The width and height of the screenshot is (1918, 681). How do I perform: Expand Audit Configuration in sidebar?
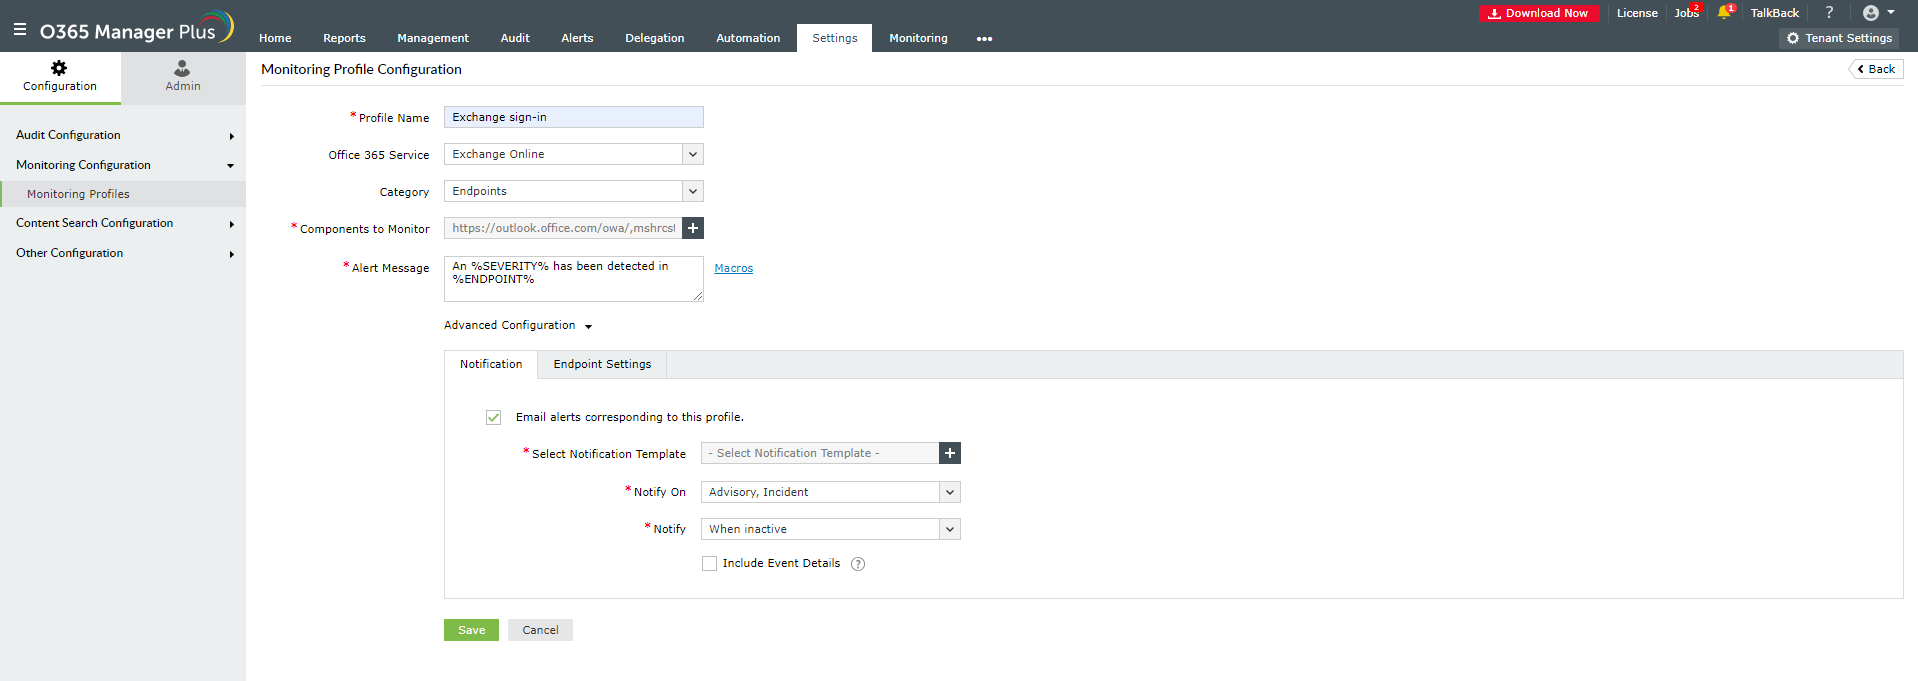[x=122, y=135]
